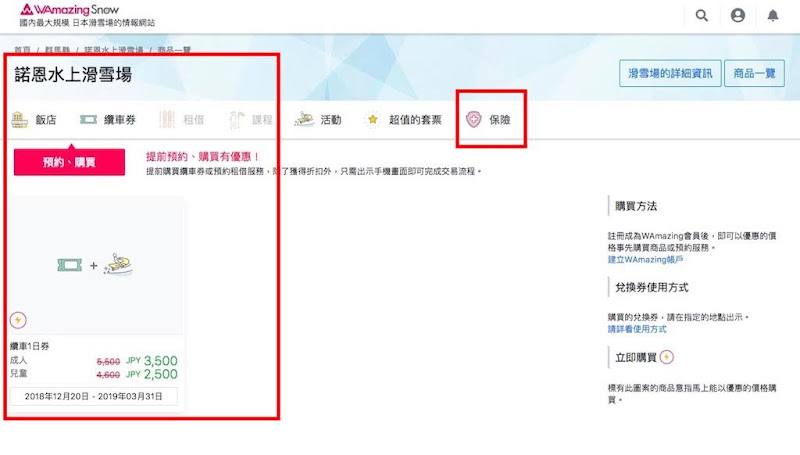Click the child price JPY 2,500

(152, 374)
